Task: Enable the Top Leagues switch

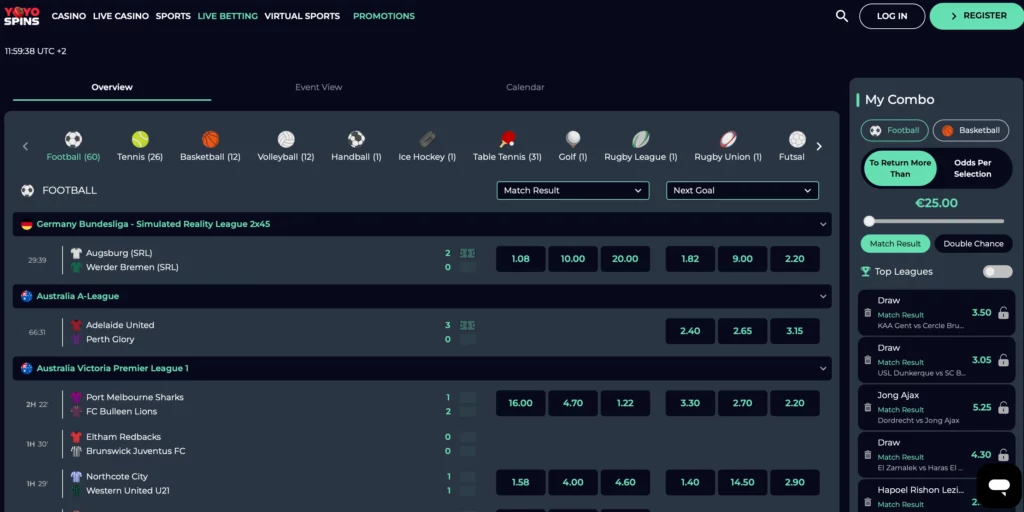Action: tap(997, 272)
